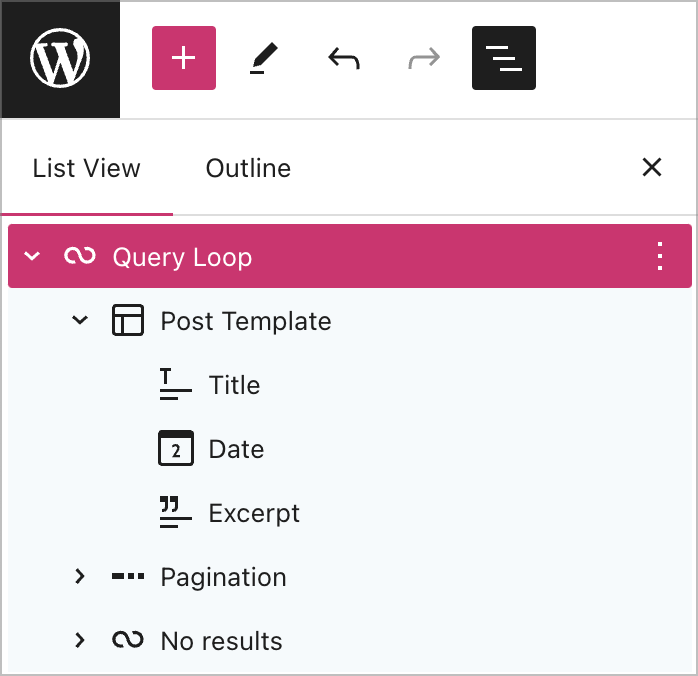
Task: Open Query Loop options menu
Action: 659,257
